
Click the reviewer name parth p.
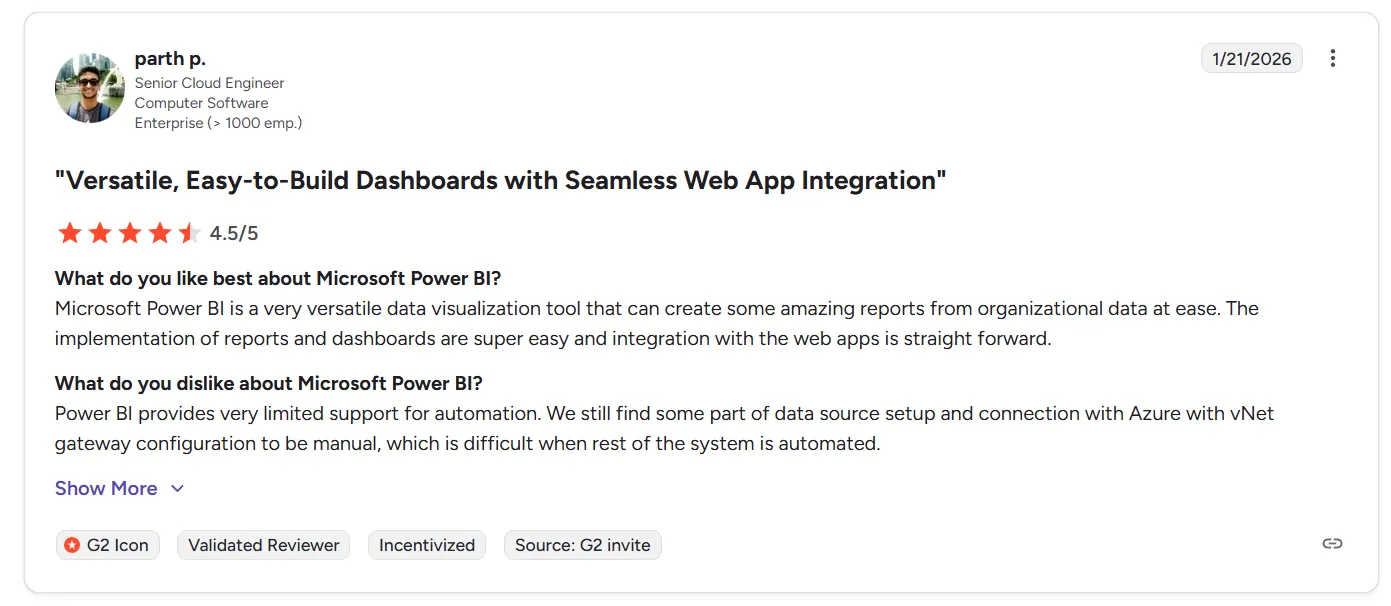tap(170, 59)
